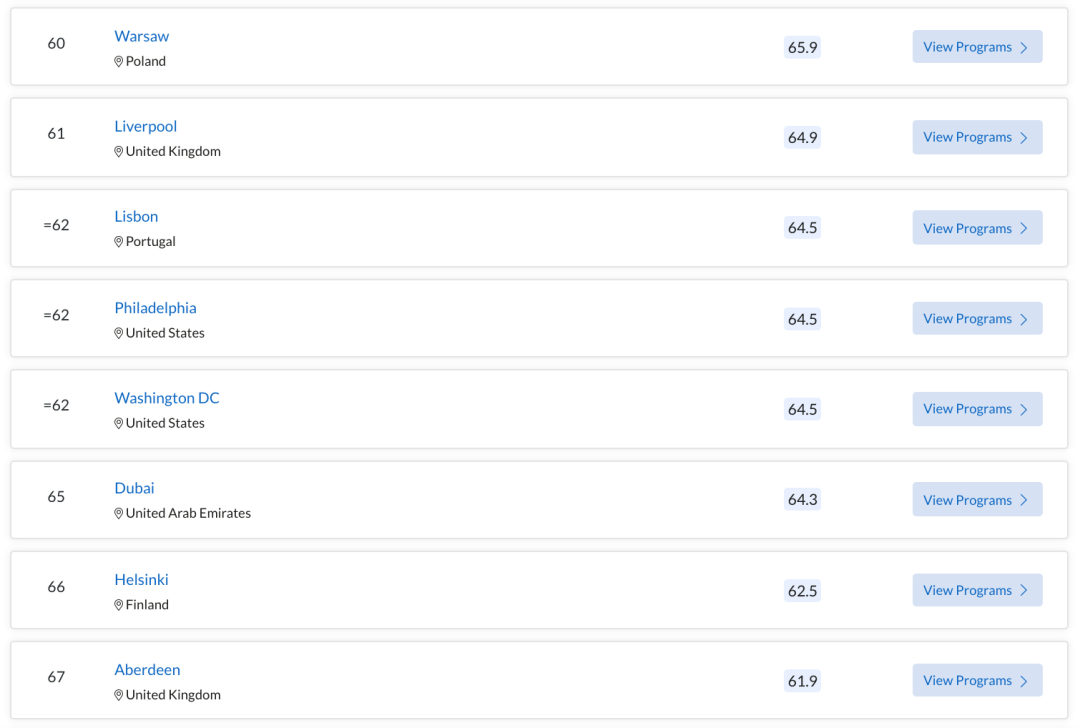Click the location pin in the Philadelphia row
The height and width of the screenshot is (728, 1080).
[x=118, y=333]
